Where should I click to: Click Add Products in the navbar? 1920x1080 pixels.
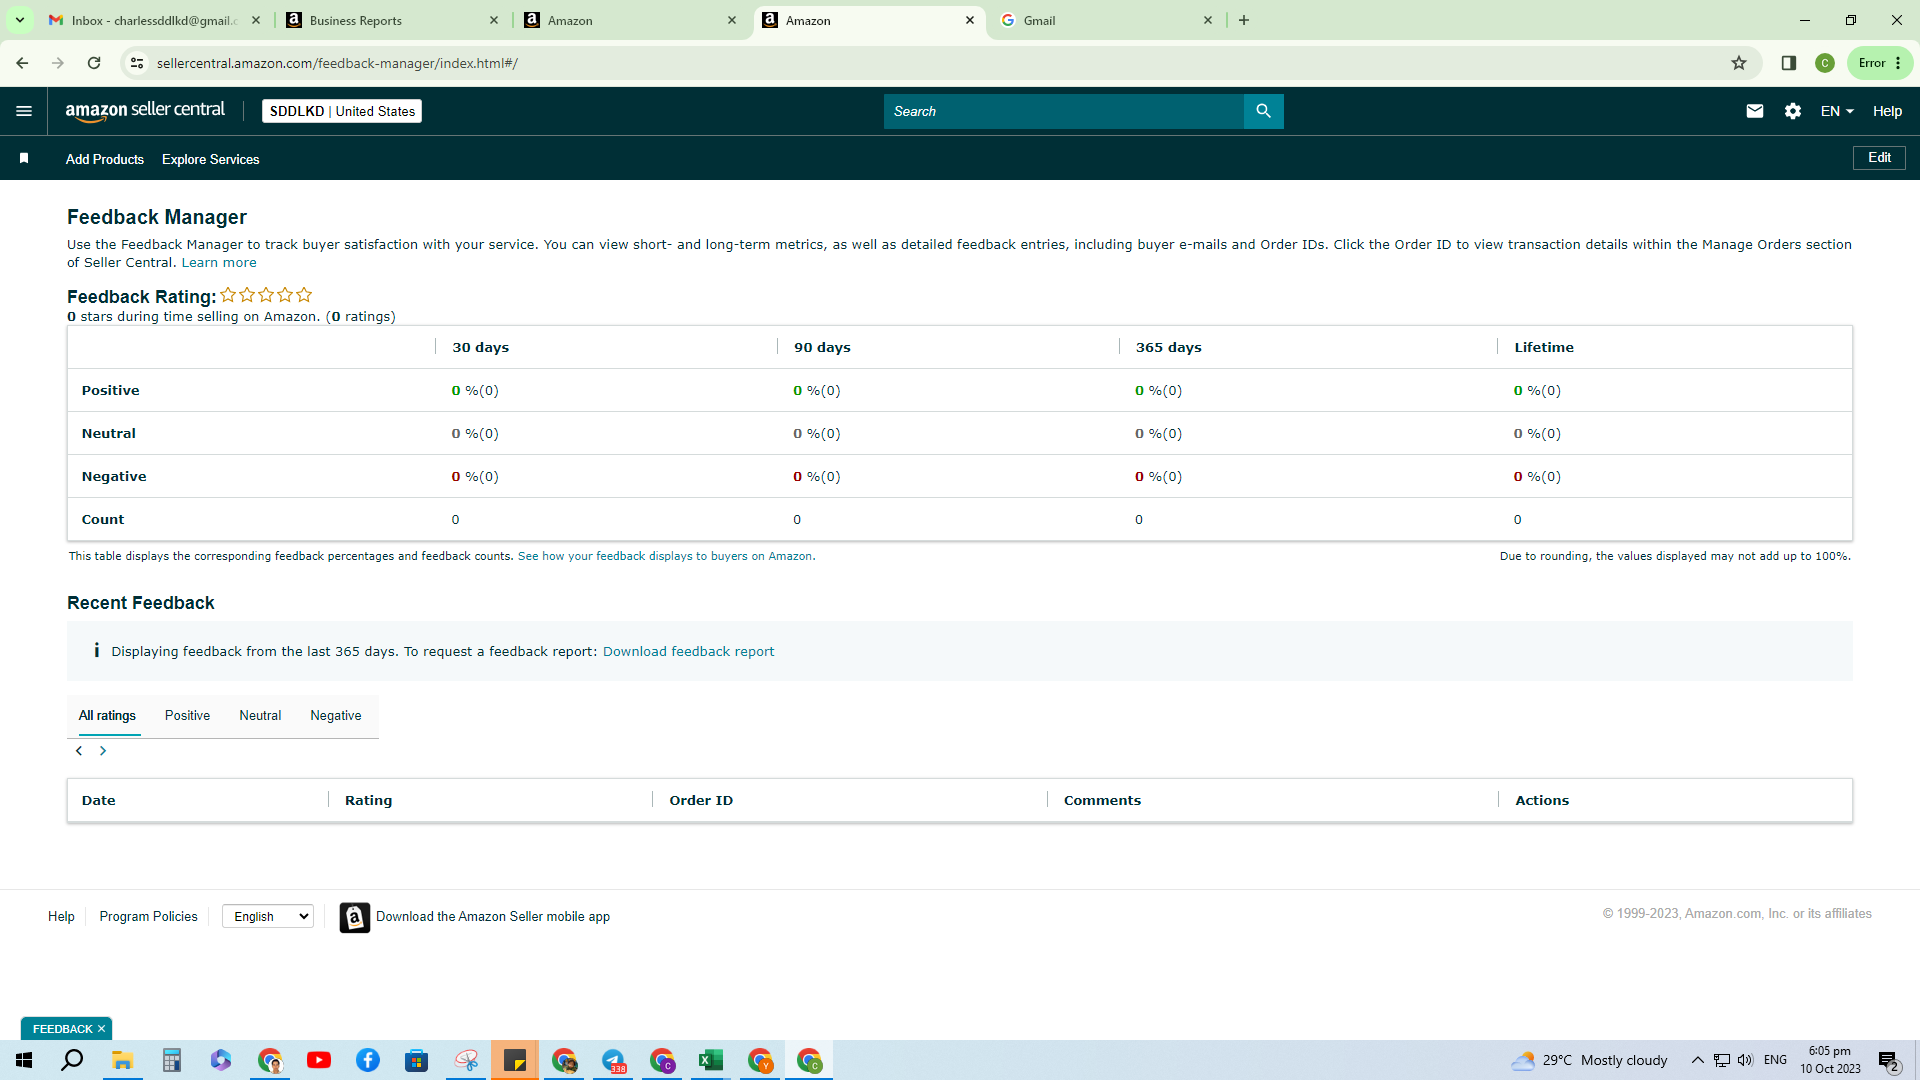(x=105, y=159)
